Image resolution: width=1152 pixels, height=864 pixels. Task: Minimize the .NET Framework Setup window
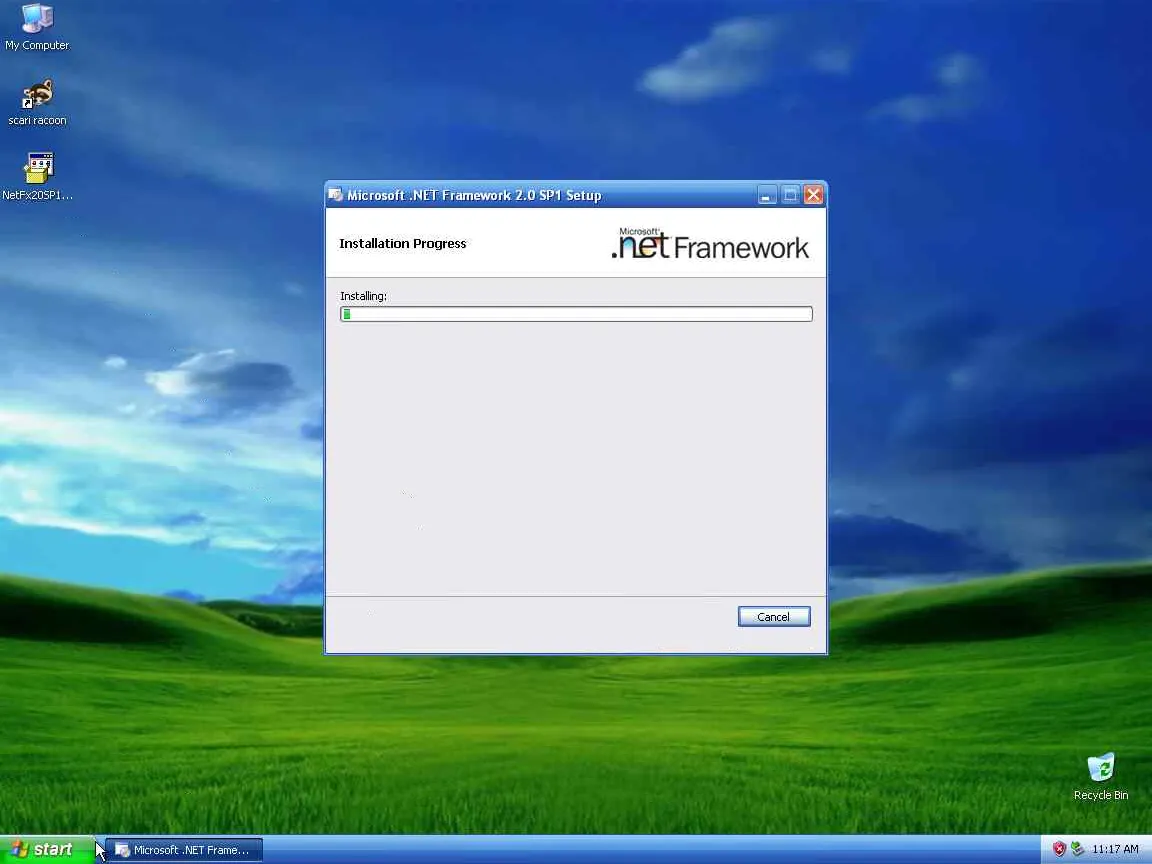[766, 195]
